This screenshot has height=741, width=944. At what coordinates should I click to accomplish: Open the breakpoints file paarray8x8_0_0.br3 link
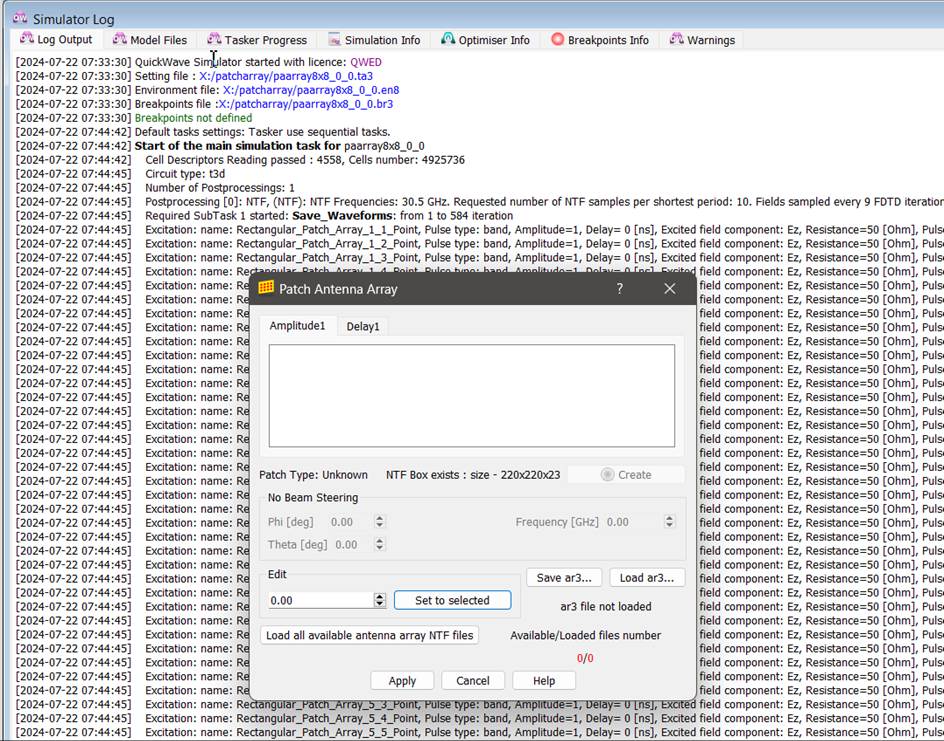pyautogui.click(x=305, y=104)
